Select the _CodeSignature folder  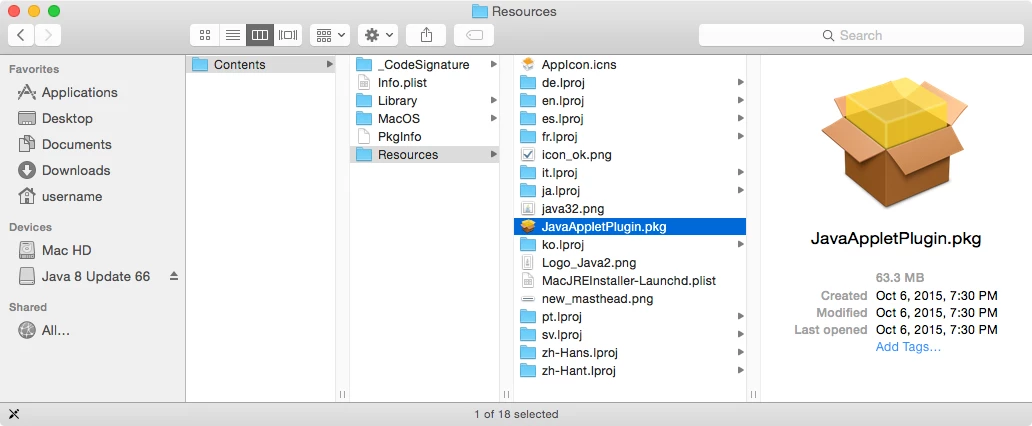(425, 65)
